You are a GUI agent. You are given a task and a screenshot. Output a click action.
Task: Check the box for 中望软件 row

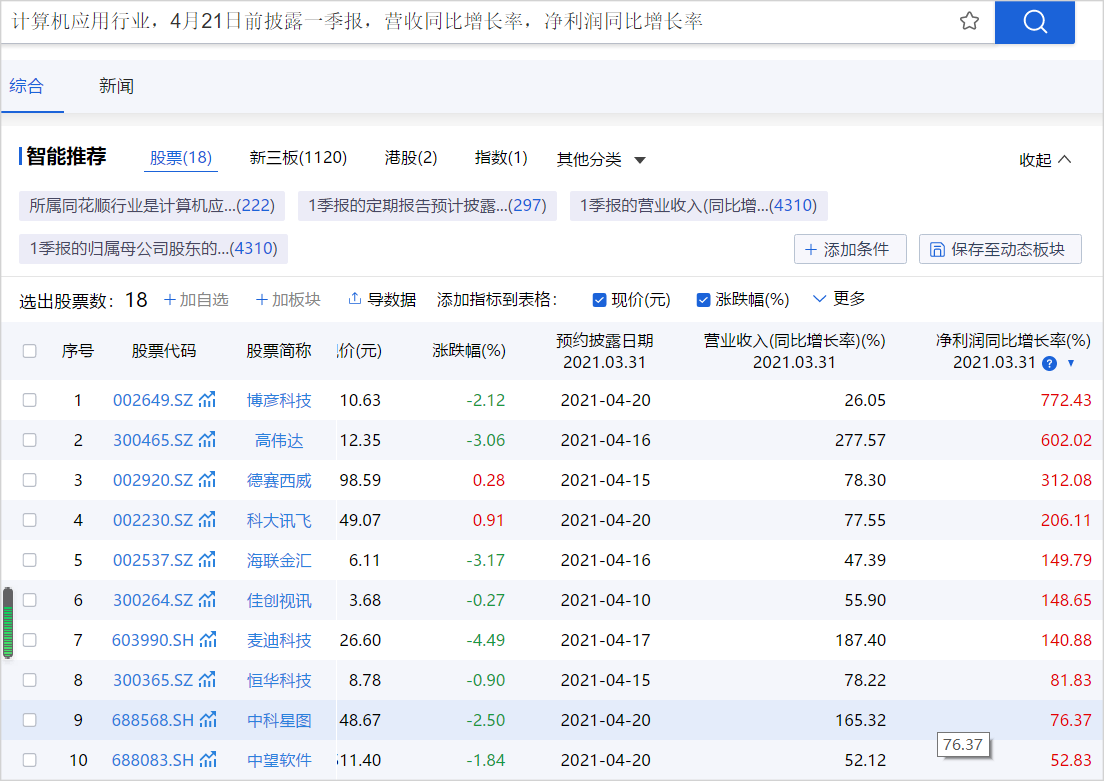click(30, 760)
